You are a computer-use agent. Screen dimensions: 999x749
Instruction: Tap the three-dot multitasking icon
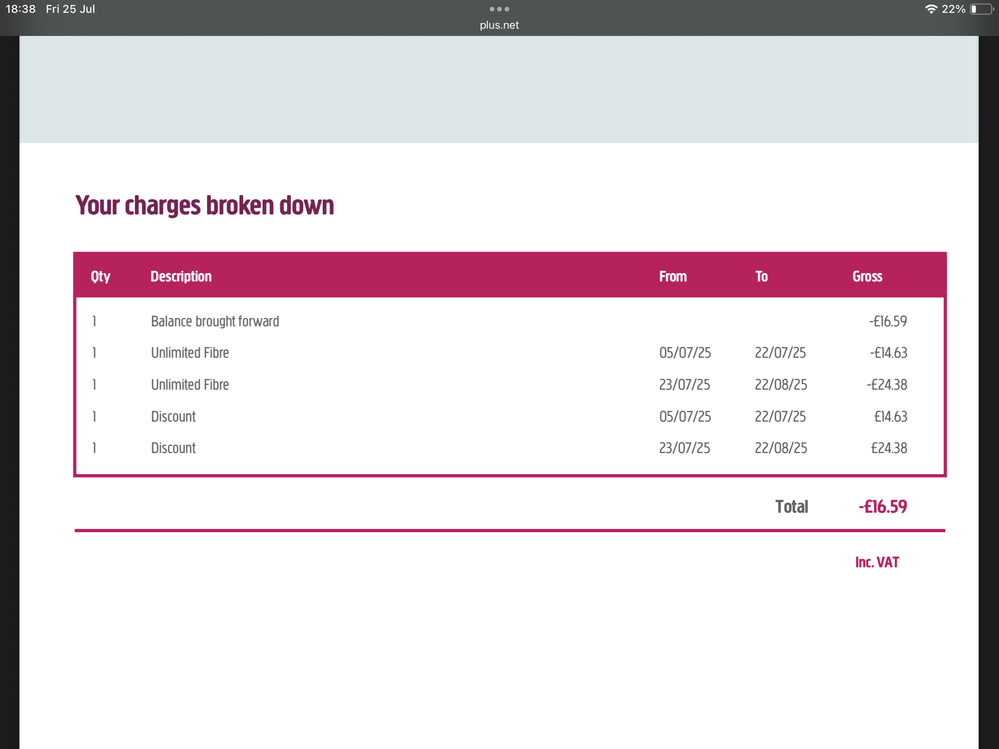(499, 9)
